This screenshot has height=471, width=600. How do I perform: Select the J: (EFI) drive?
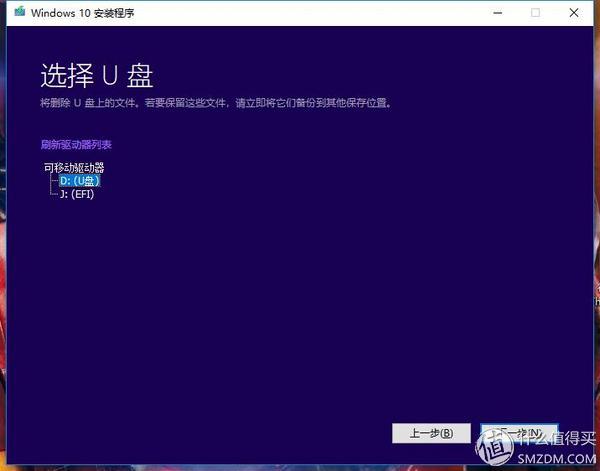77,194
